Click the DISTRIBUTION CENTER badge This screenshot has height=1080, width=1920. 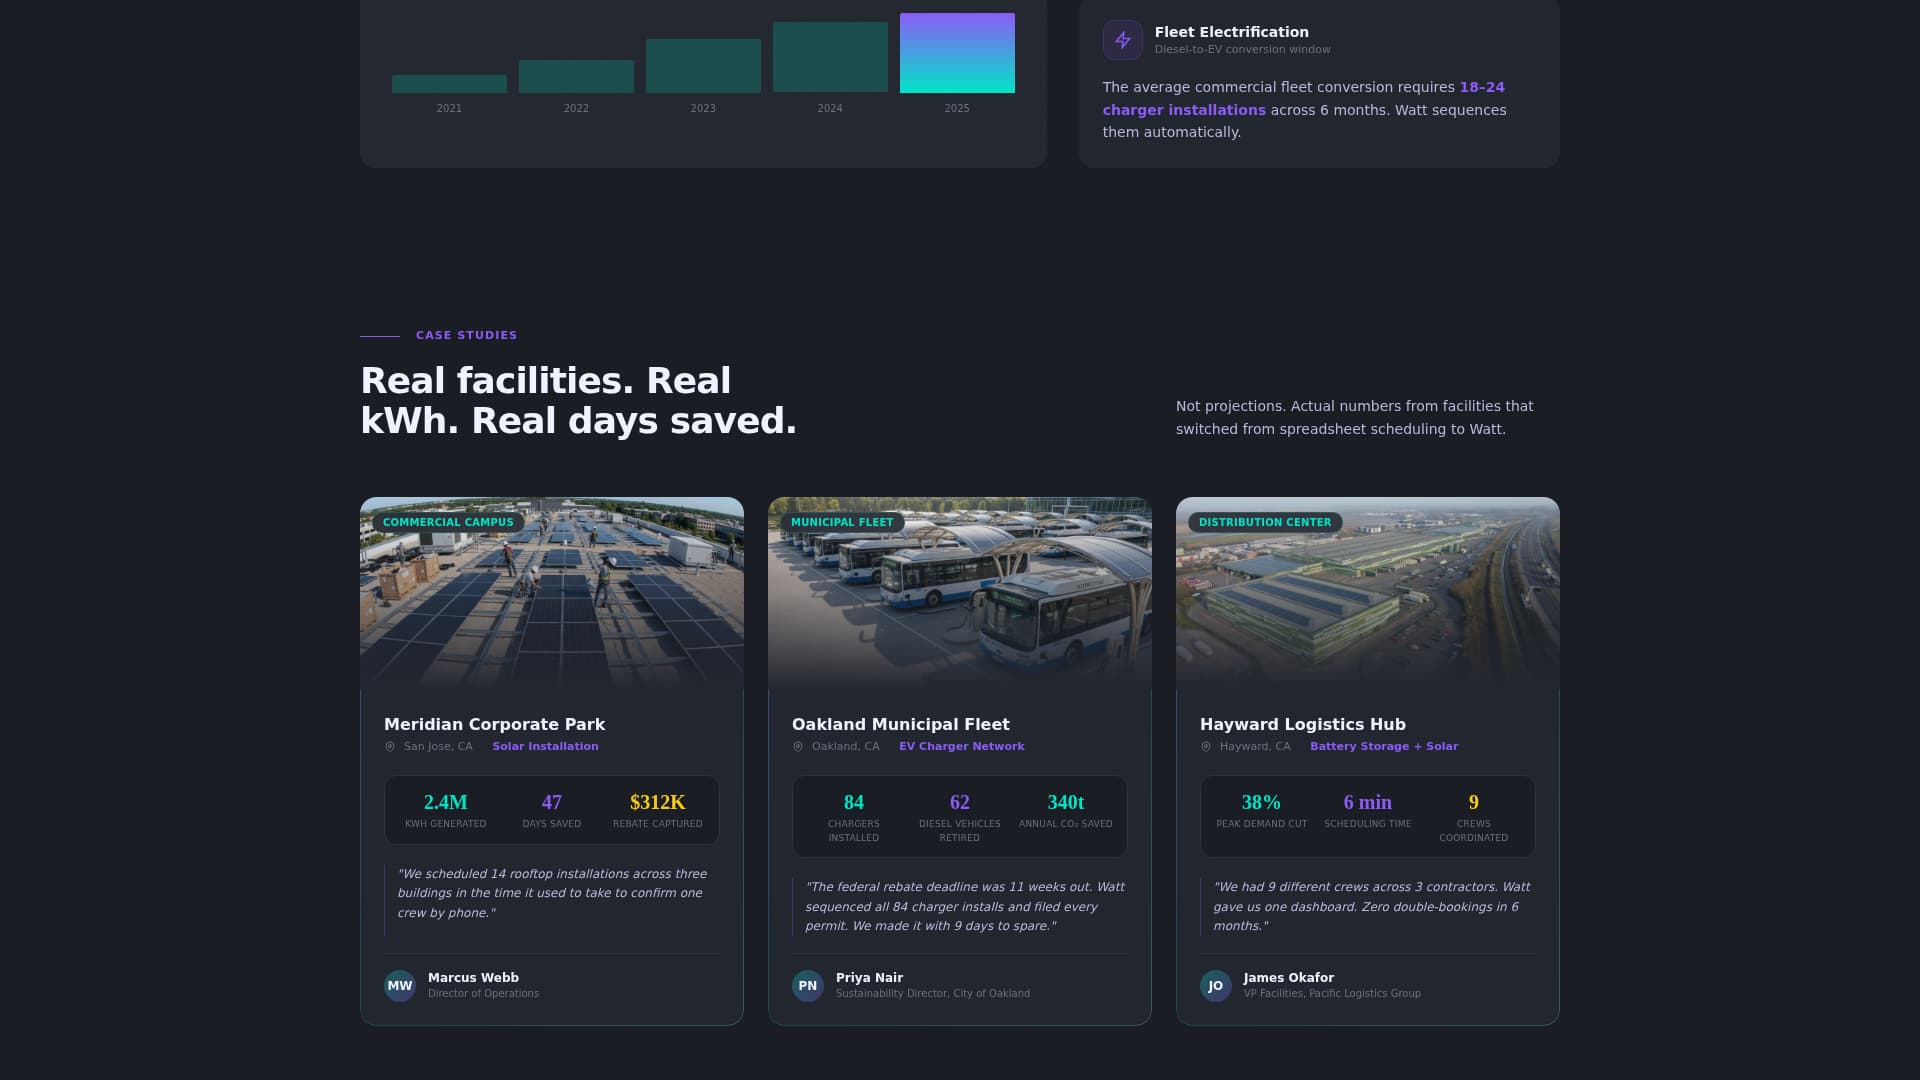click(x=1265, y=522)
